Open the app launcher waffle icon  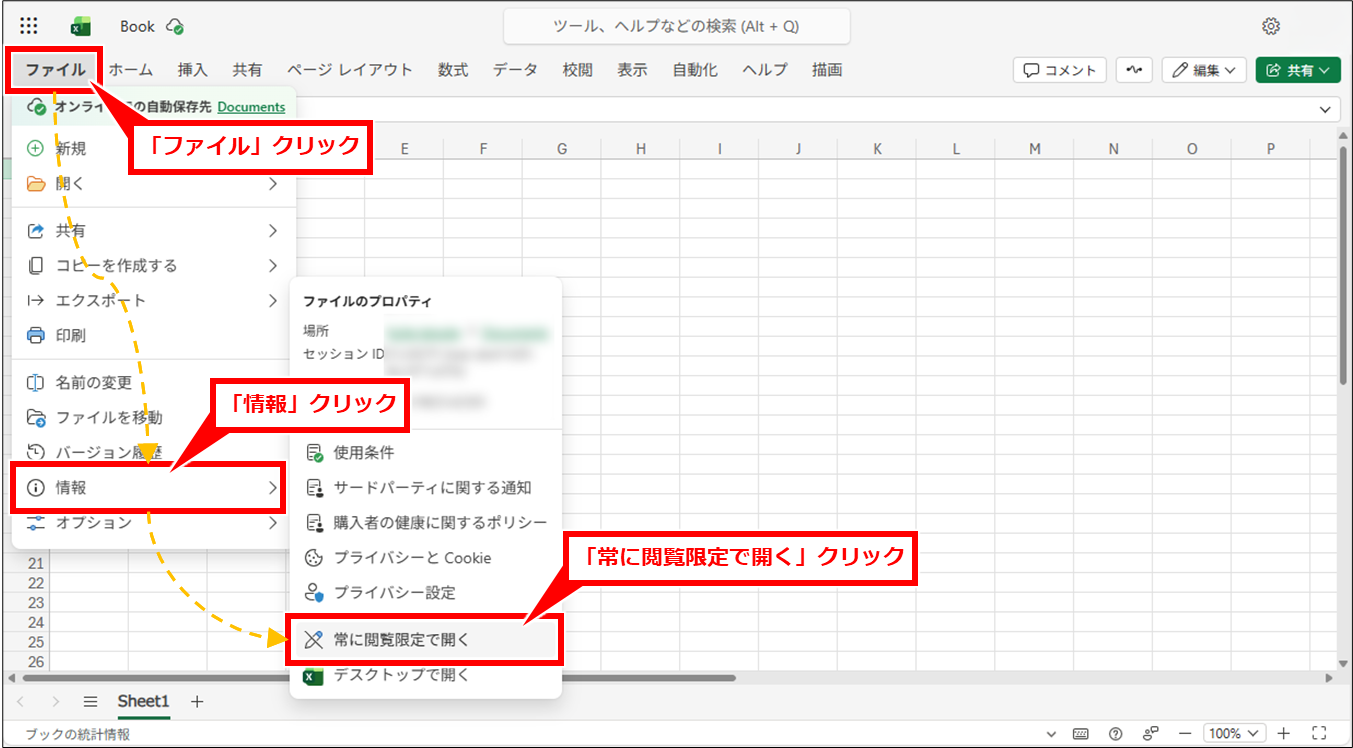29,27
